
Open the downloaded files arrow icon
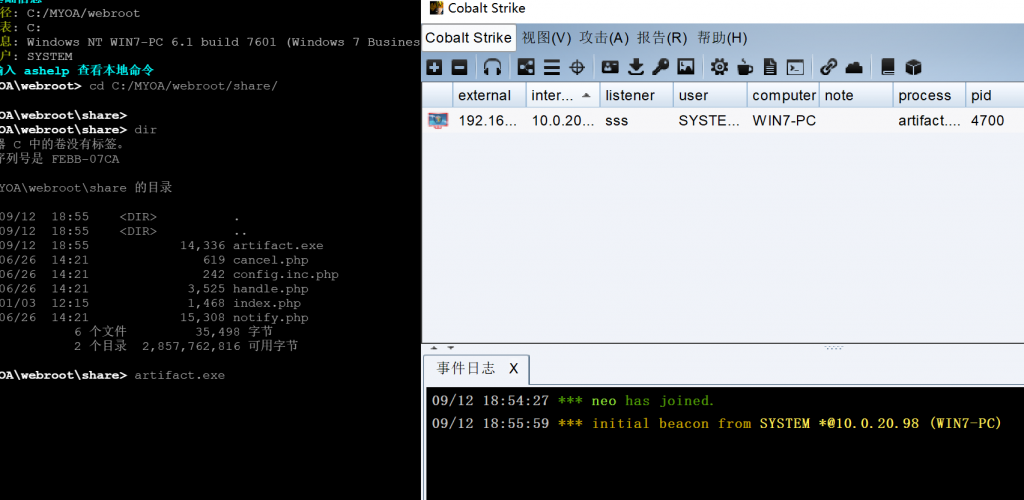click(x=636, y=67)
